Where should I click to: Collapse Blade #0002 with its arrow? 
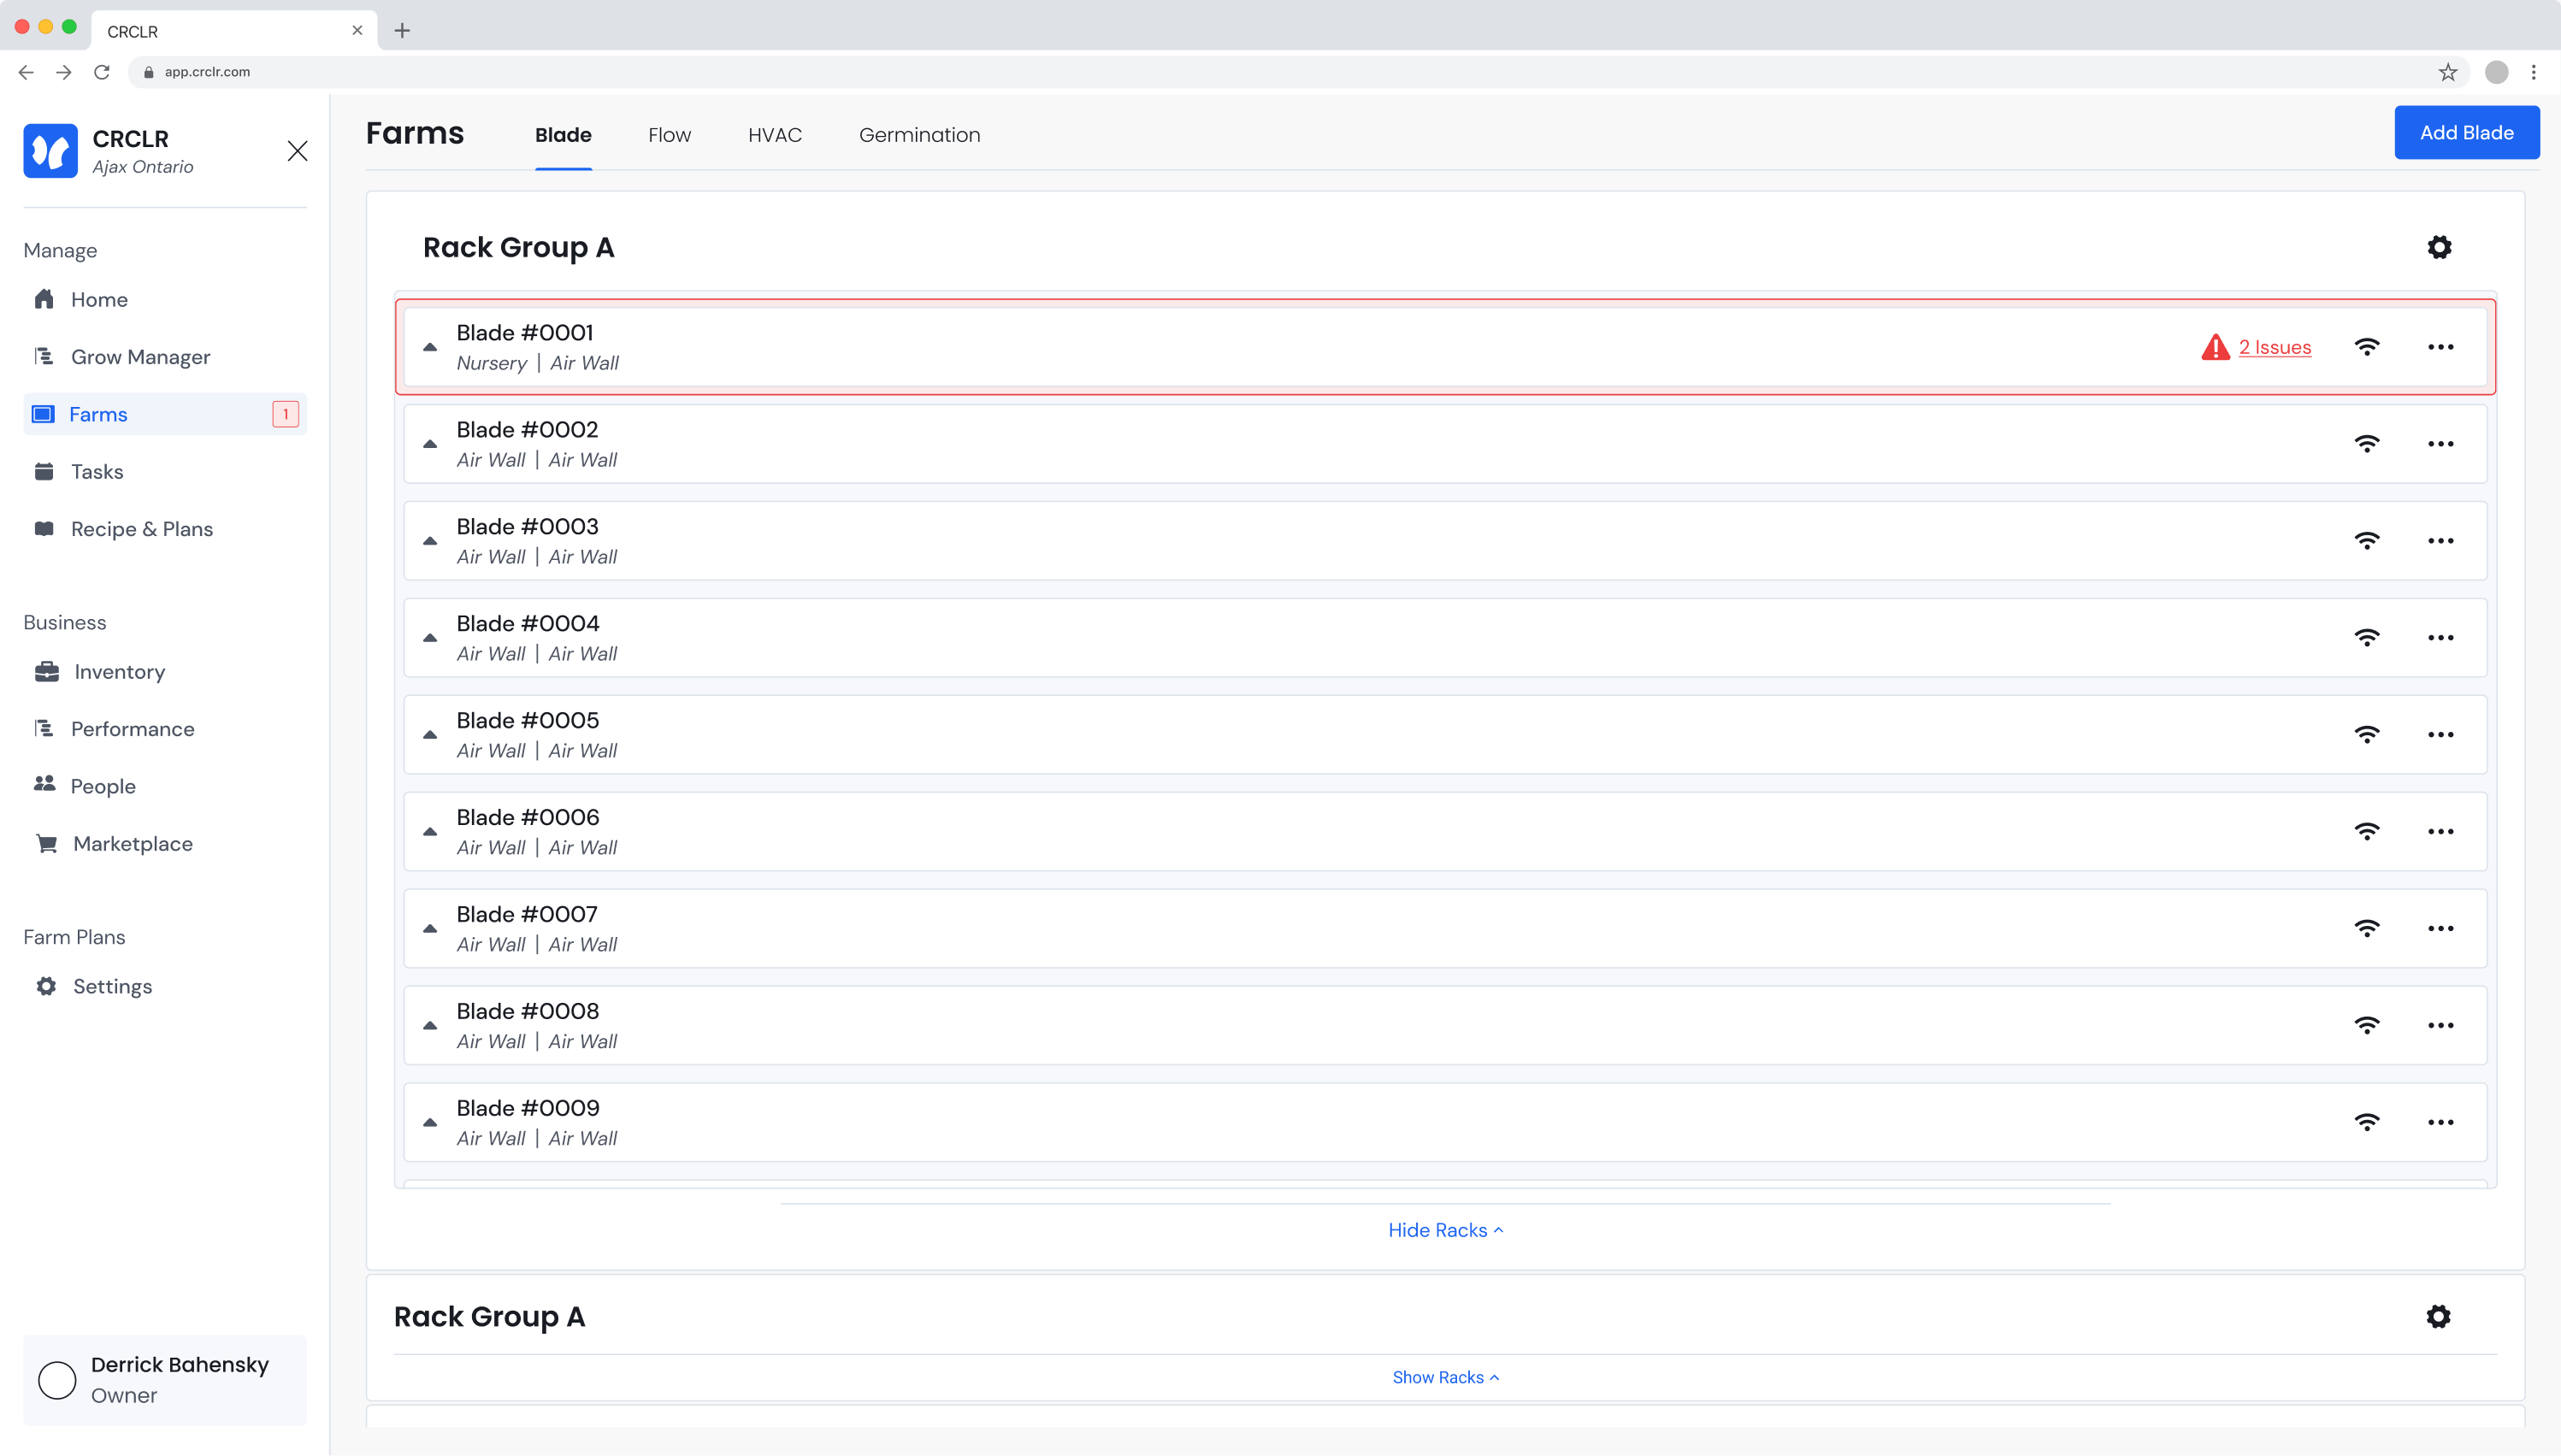click(x=430, y=444)
